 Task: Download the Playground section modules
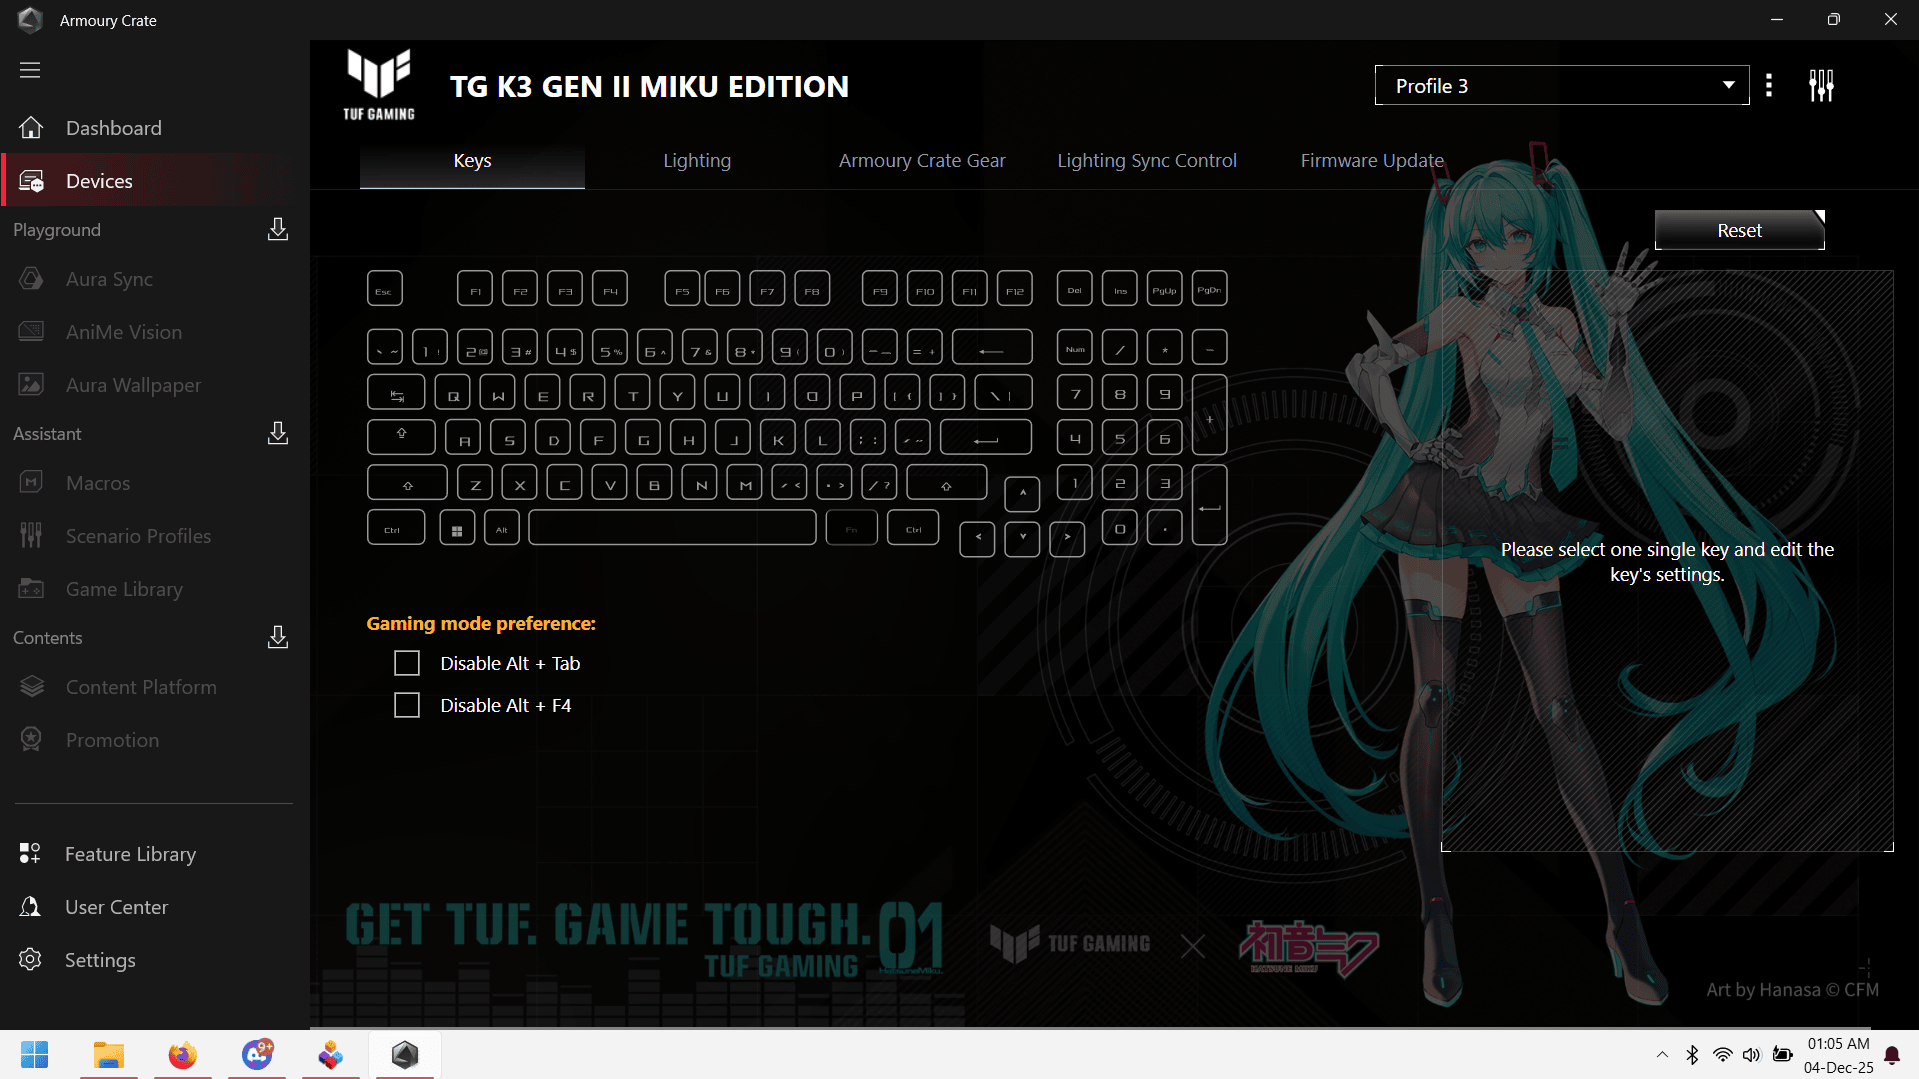click(x=278, y=230)
